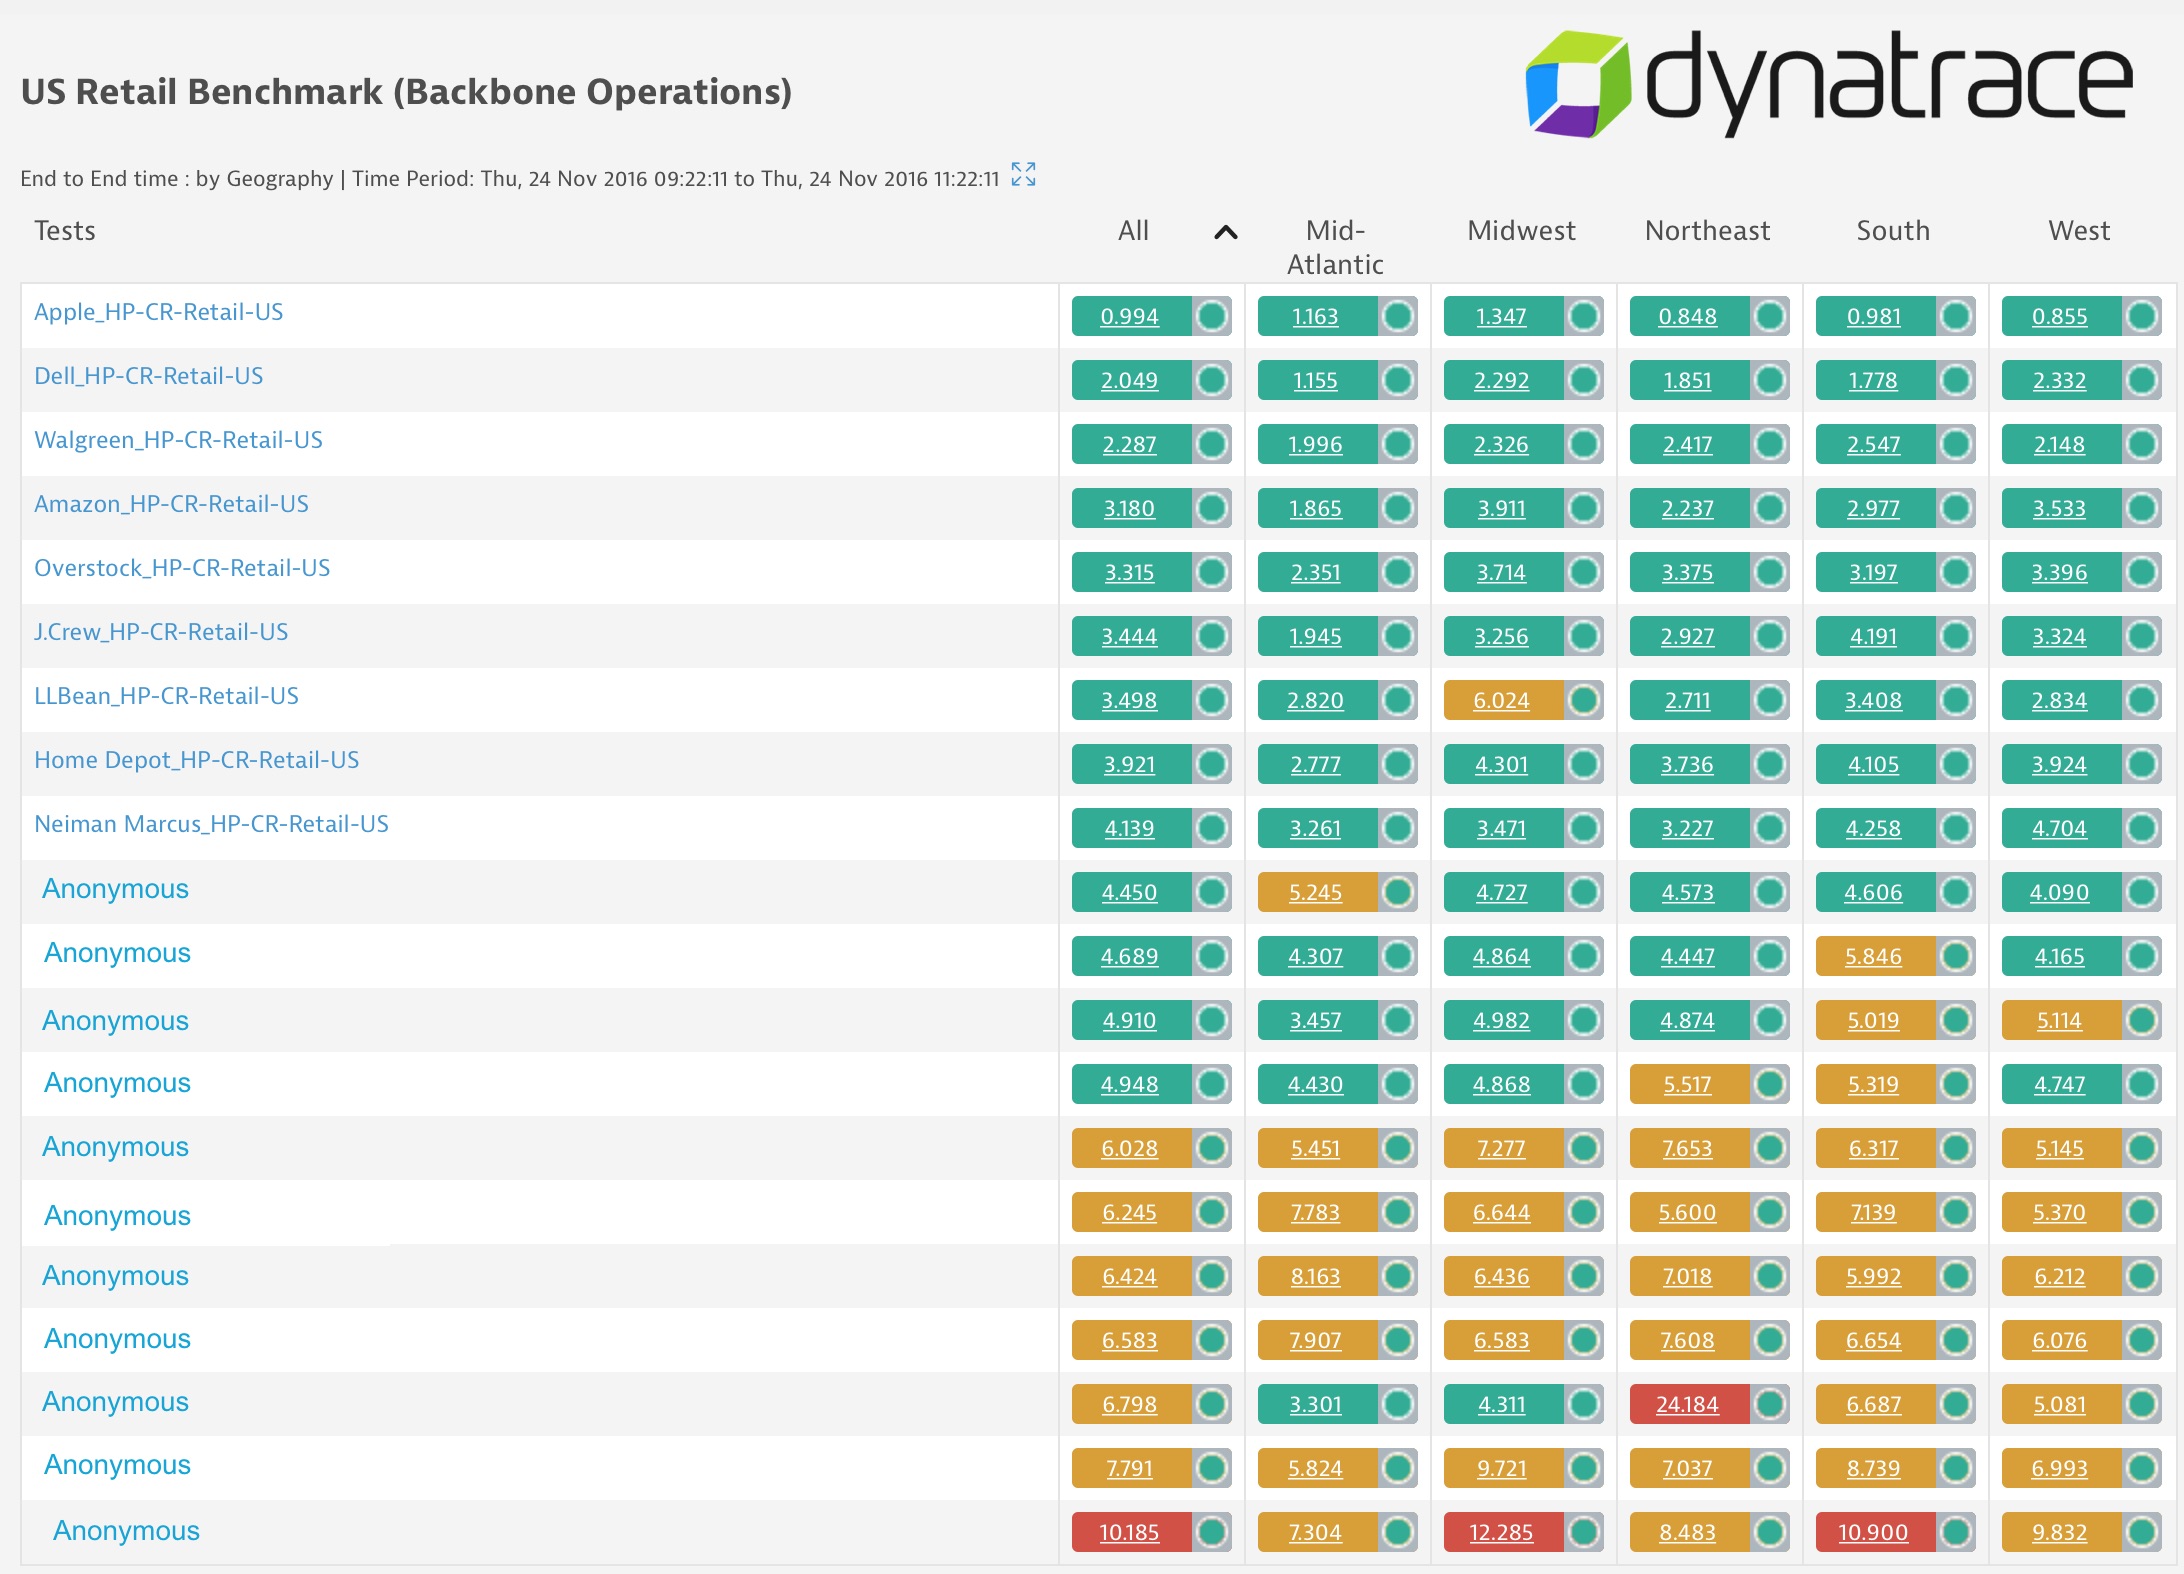Click status circle beside 5.846 South value
The image size is (2184, 1574).
(x=1956, y=956)
